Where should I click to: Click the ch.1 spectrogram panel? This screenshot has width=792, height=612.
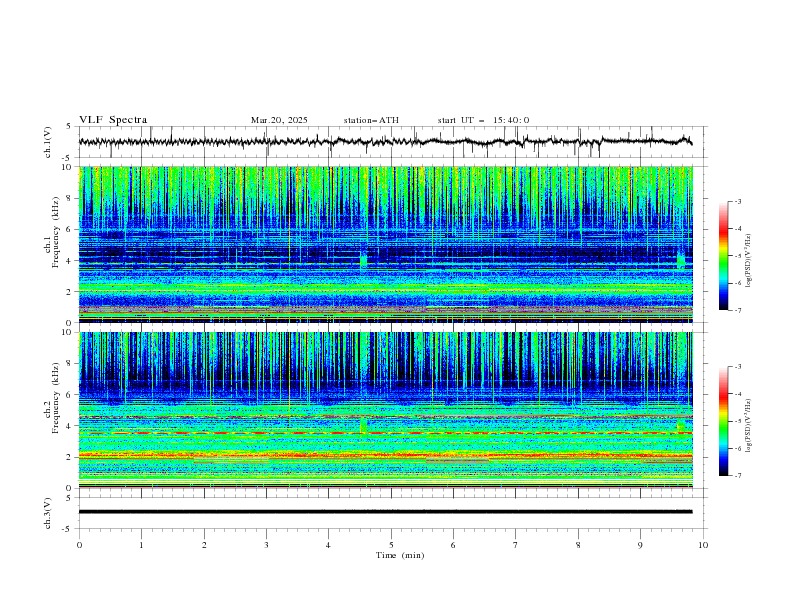[386, 244]
